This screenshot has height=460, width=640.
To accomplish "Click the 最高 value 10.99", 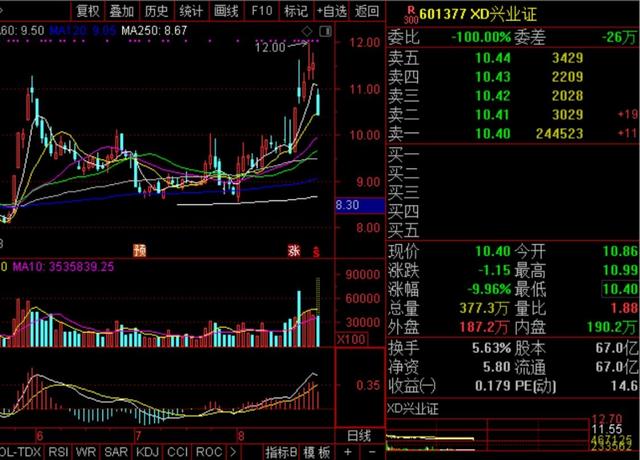I will pos(620,270).
